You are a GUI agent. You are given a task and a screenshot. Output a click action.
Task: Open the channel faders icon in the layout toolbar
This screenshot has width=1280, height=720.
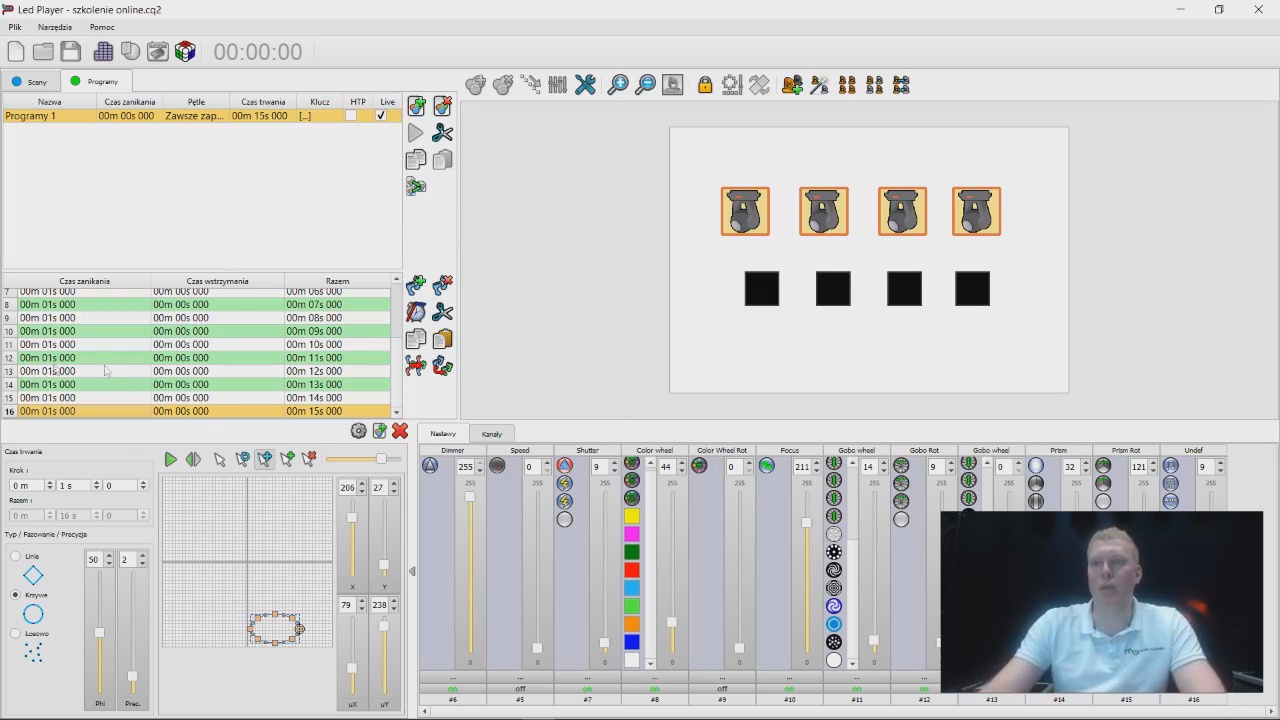558,86
